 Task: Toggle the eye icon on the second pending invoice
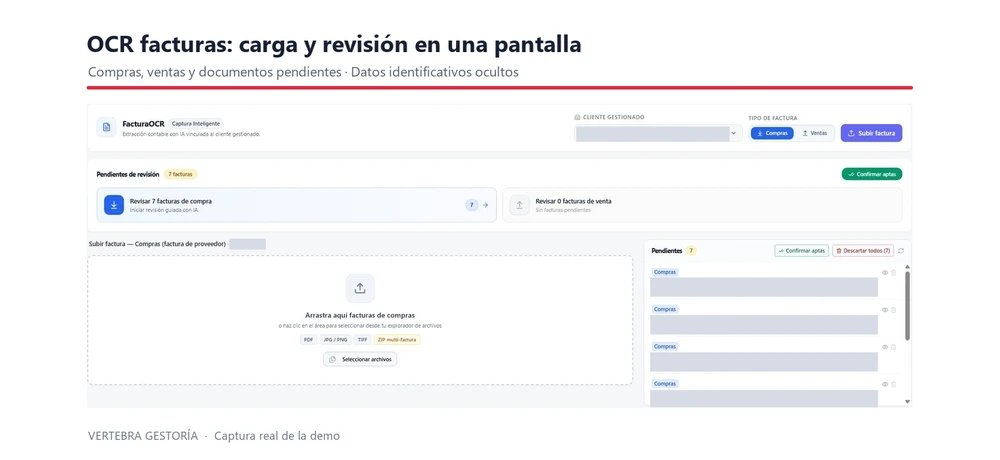pyautogui.click(x=885, y=310)
